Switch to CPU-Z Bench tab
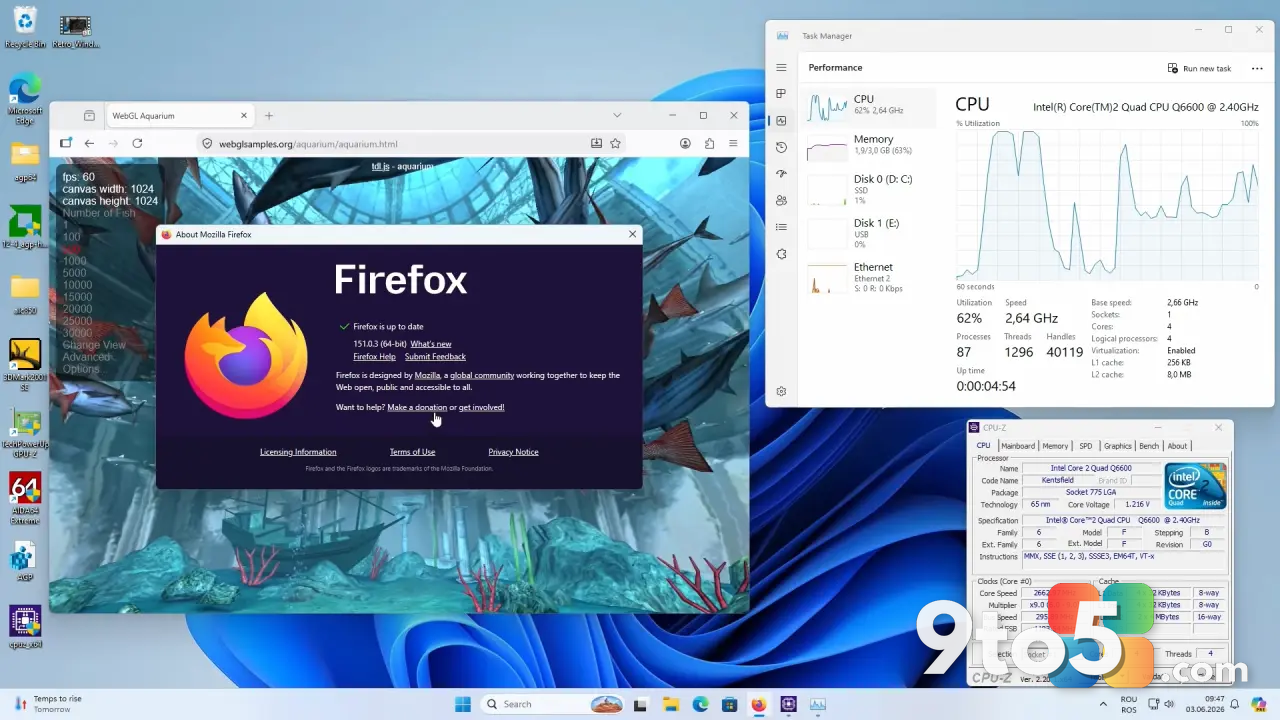Screen dimensions: 1280x720 coord(1149,446)
